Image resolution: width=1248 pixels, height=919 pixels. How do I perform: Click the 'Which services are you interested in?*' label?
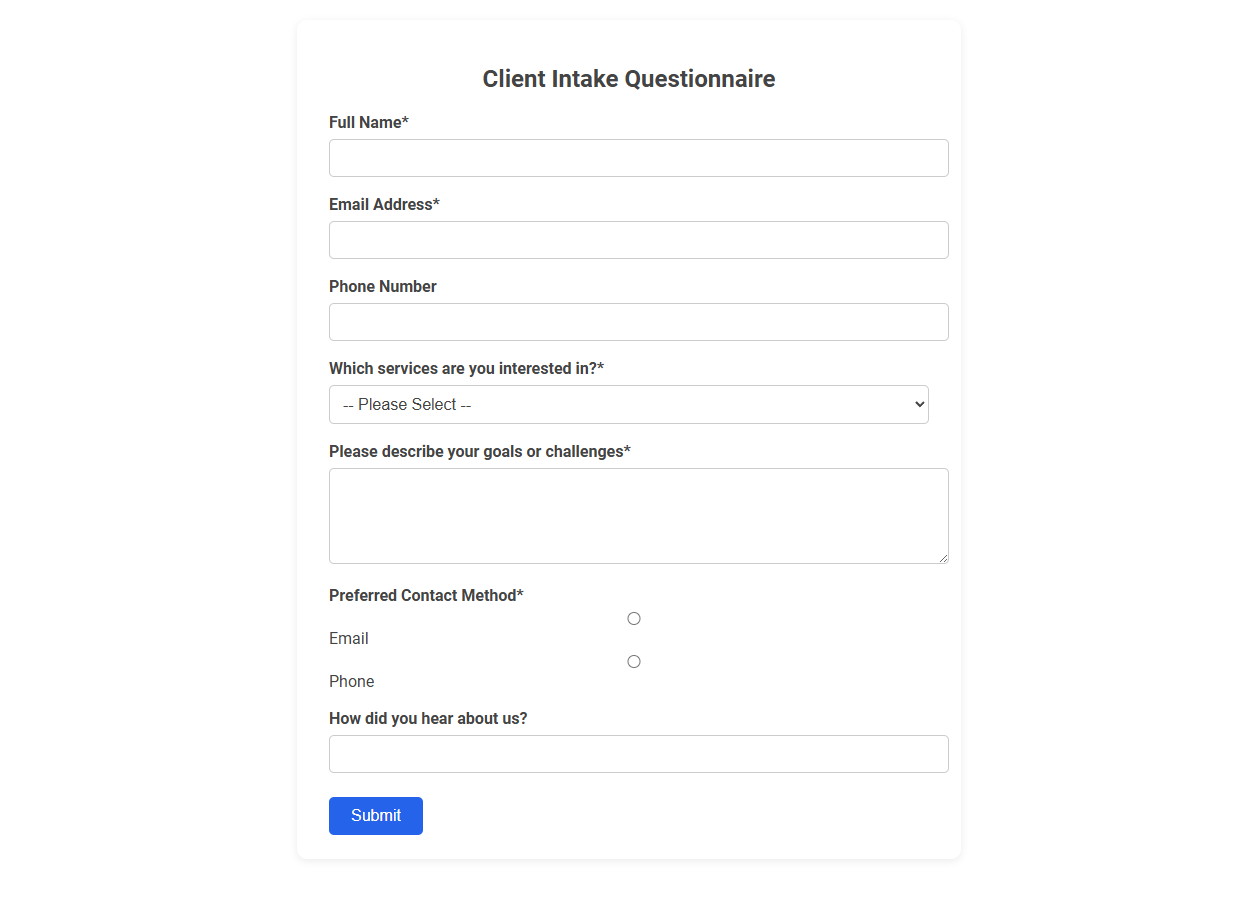[x=465, y=368]
